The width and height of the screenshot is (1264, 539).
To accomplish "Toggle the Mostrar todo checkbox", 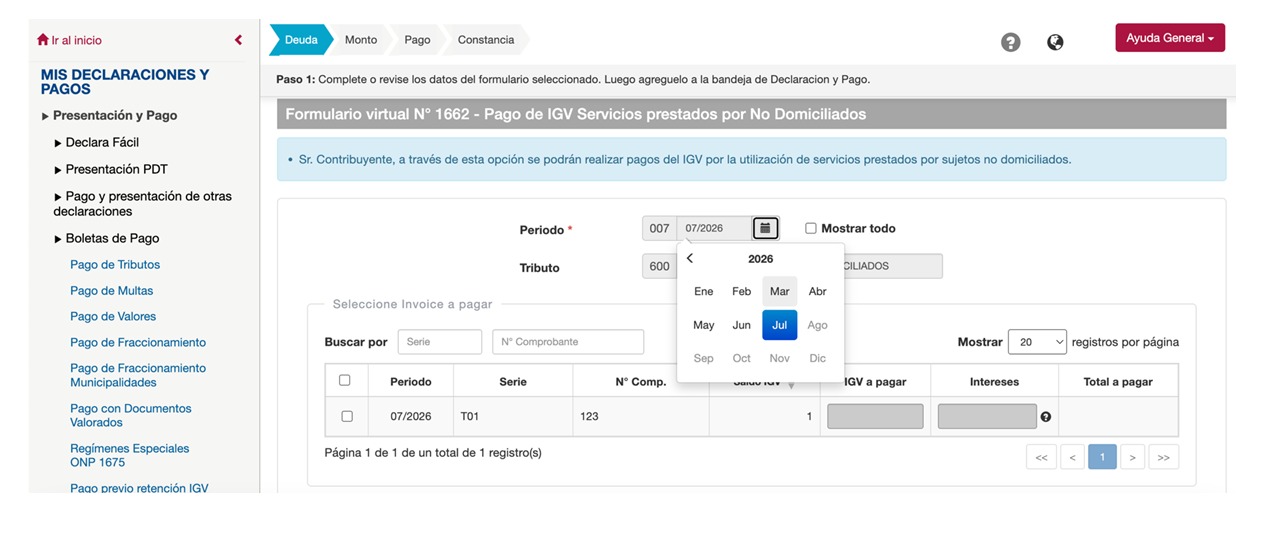I will (811, 228).
